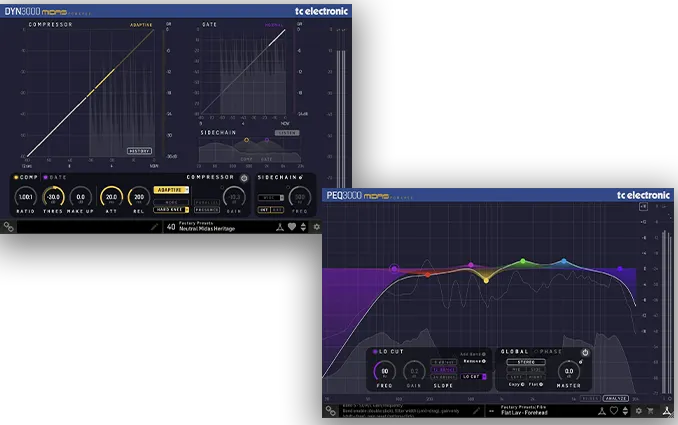
Task: Select the STEREO channel mode
Action: click(x=526, y=362)
